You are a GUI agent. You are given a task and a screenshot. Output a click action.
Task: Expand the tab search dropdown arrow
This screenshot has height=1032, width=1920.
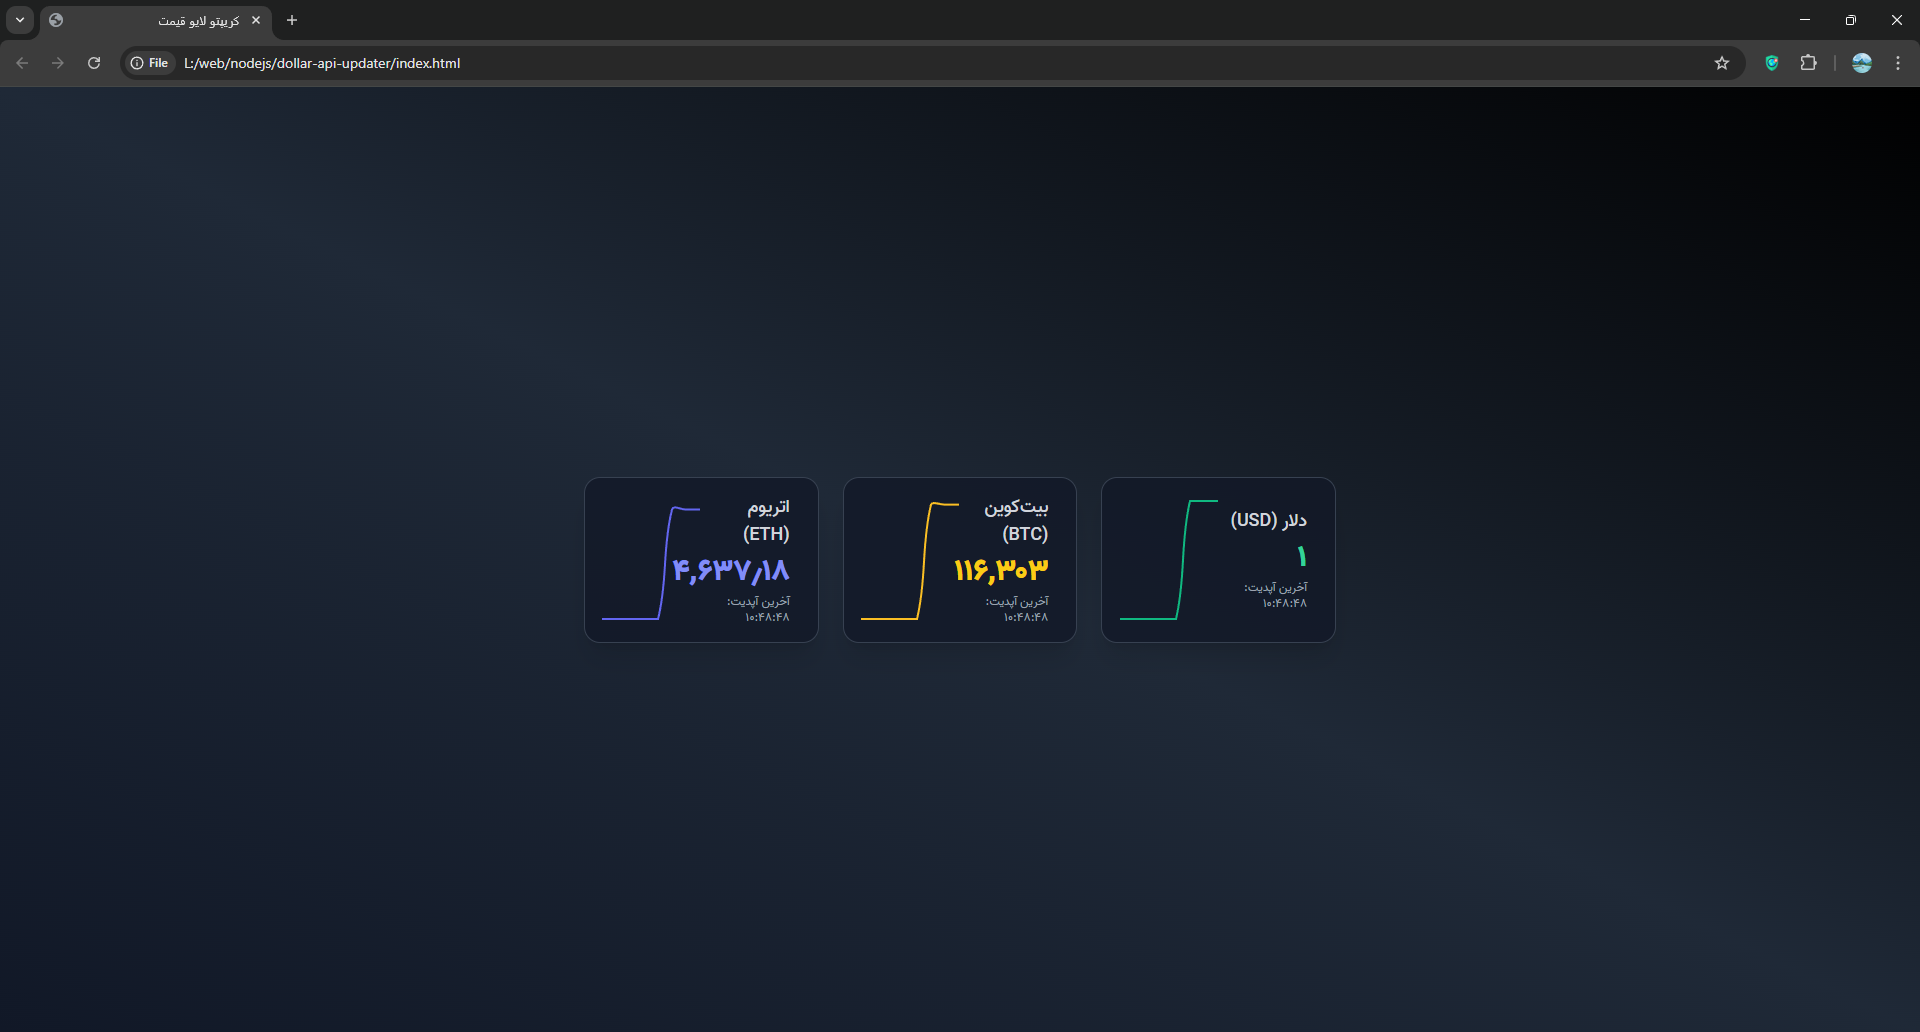click(20, 20)
